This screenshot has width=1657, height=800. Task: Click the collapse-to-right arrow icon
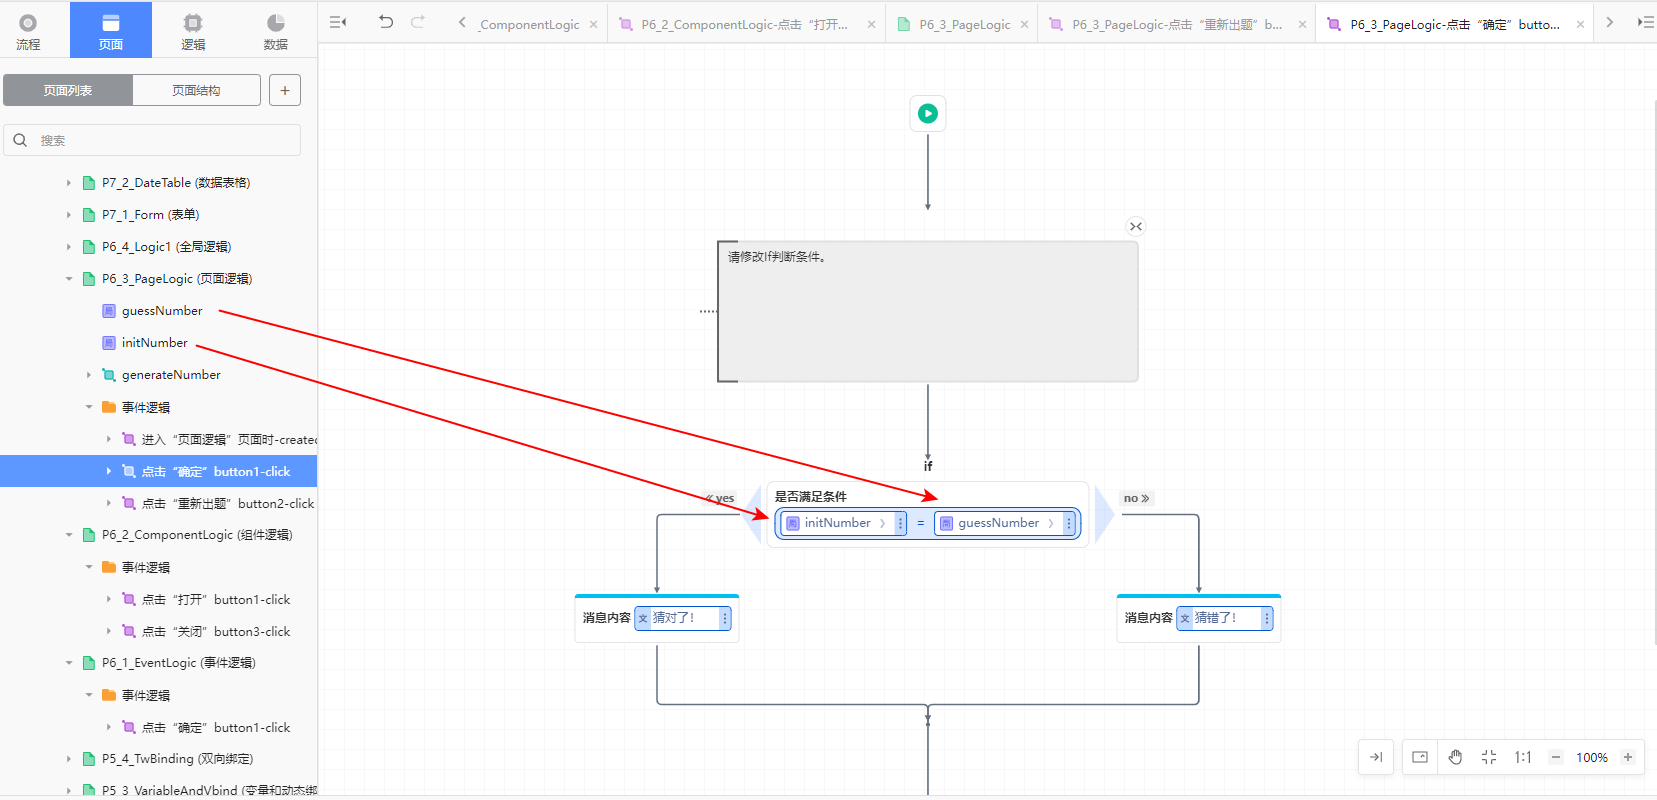1376,757
